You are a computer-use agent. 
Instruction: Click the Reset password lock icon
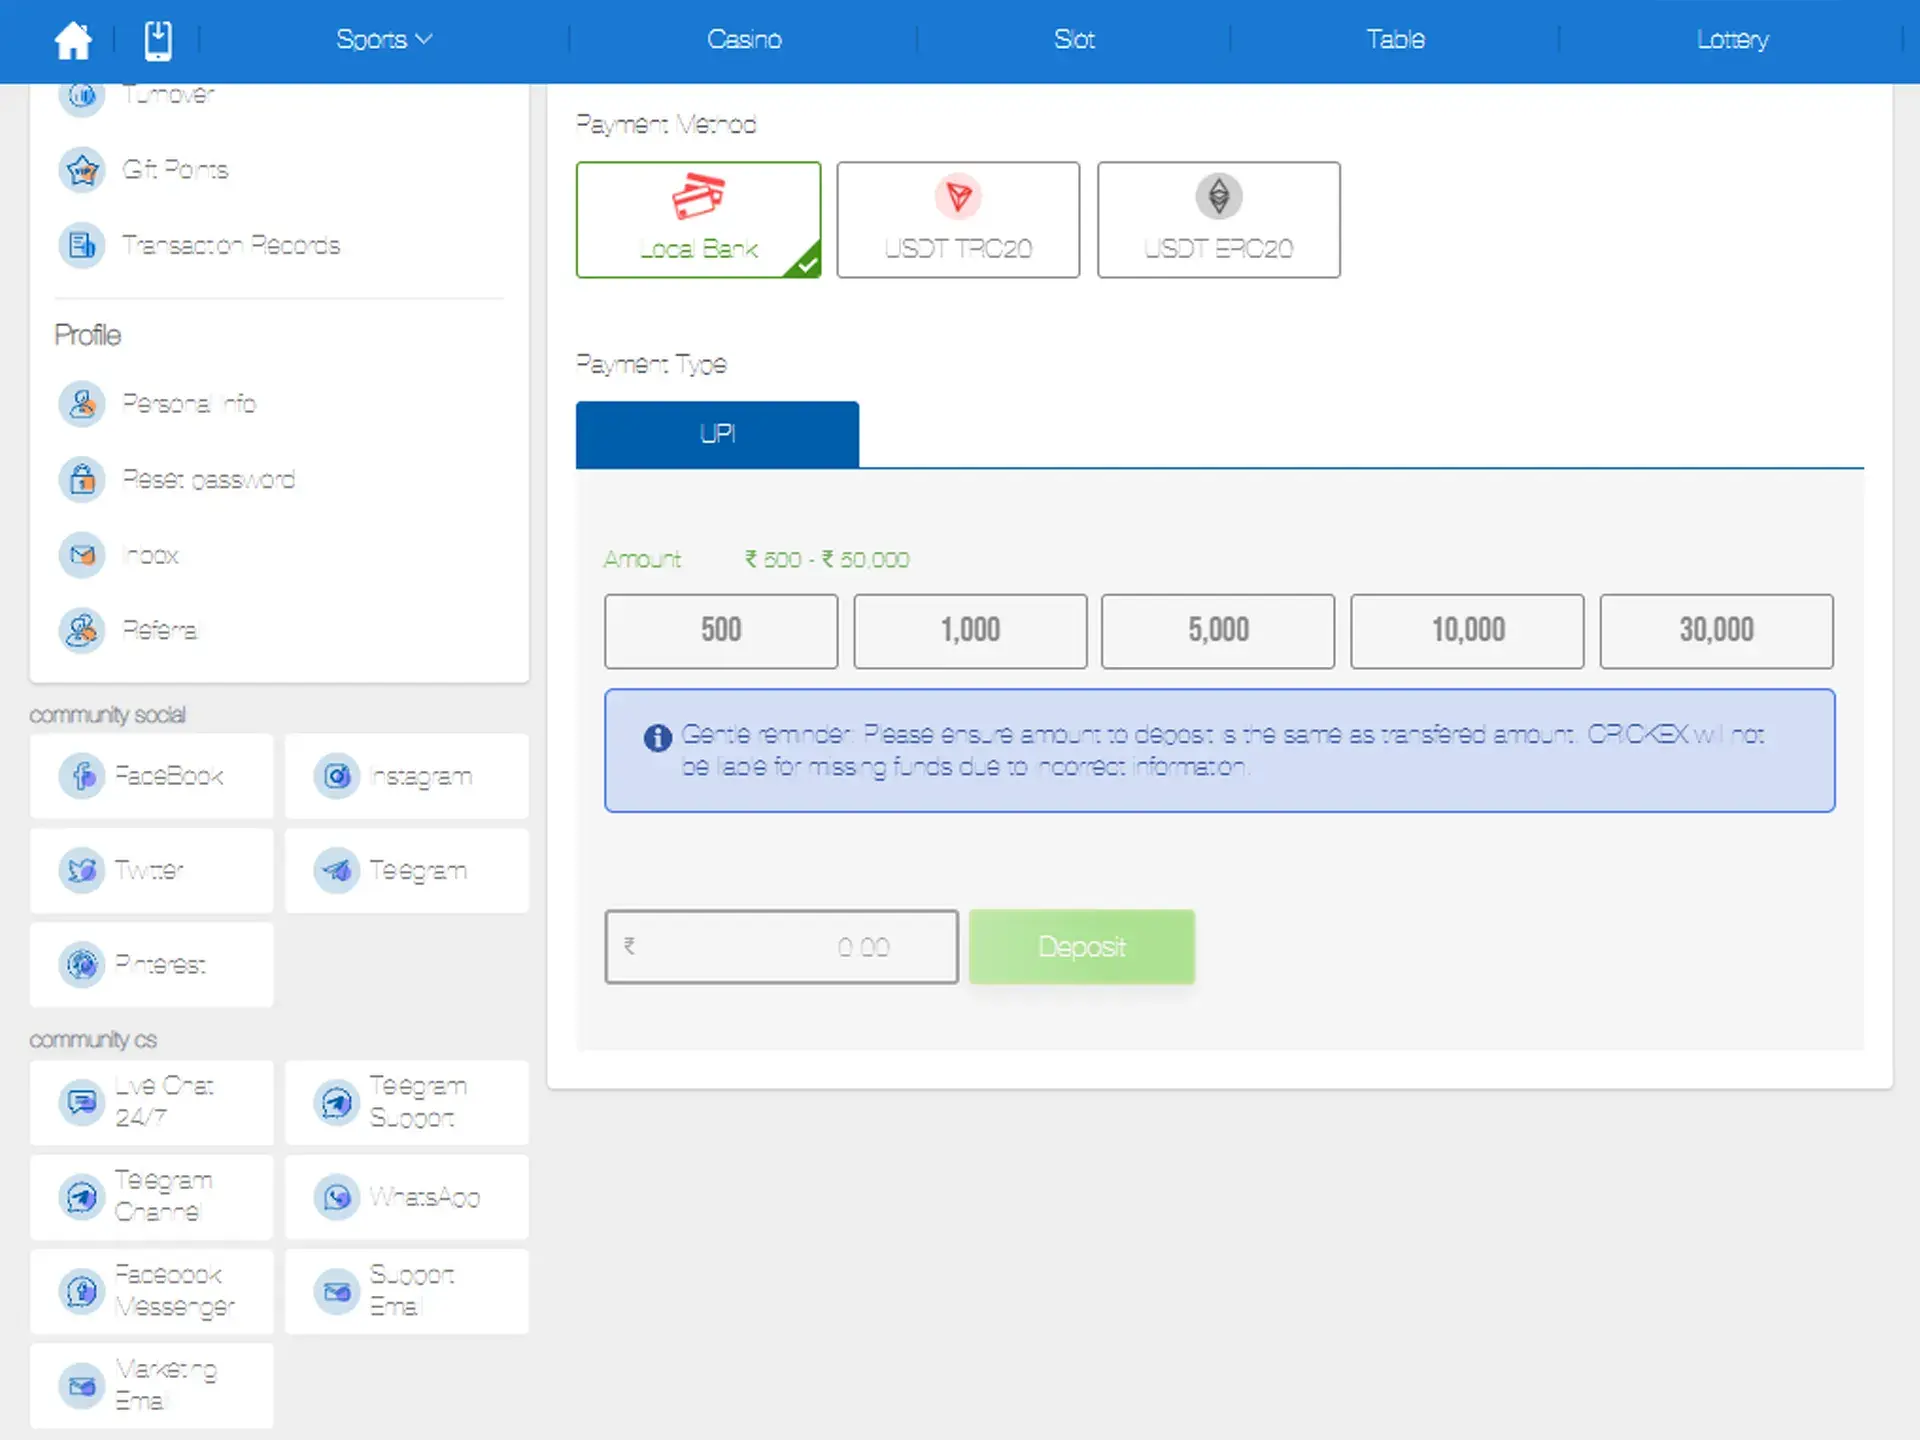pos(82,480)
